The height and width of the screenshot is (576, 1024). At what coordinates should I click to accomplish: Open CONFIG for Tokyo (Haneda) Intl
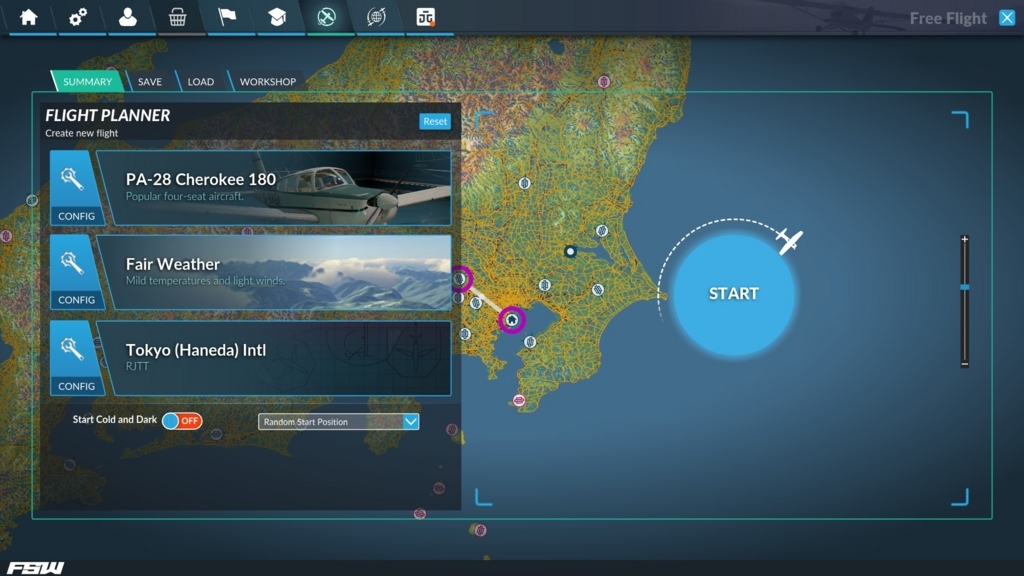click(76, 358)
